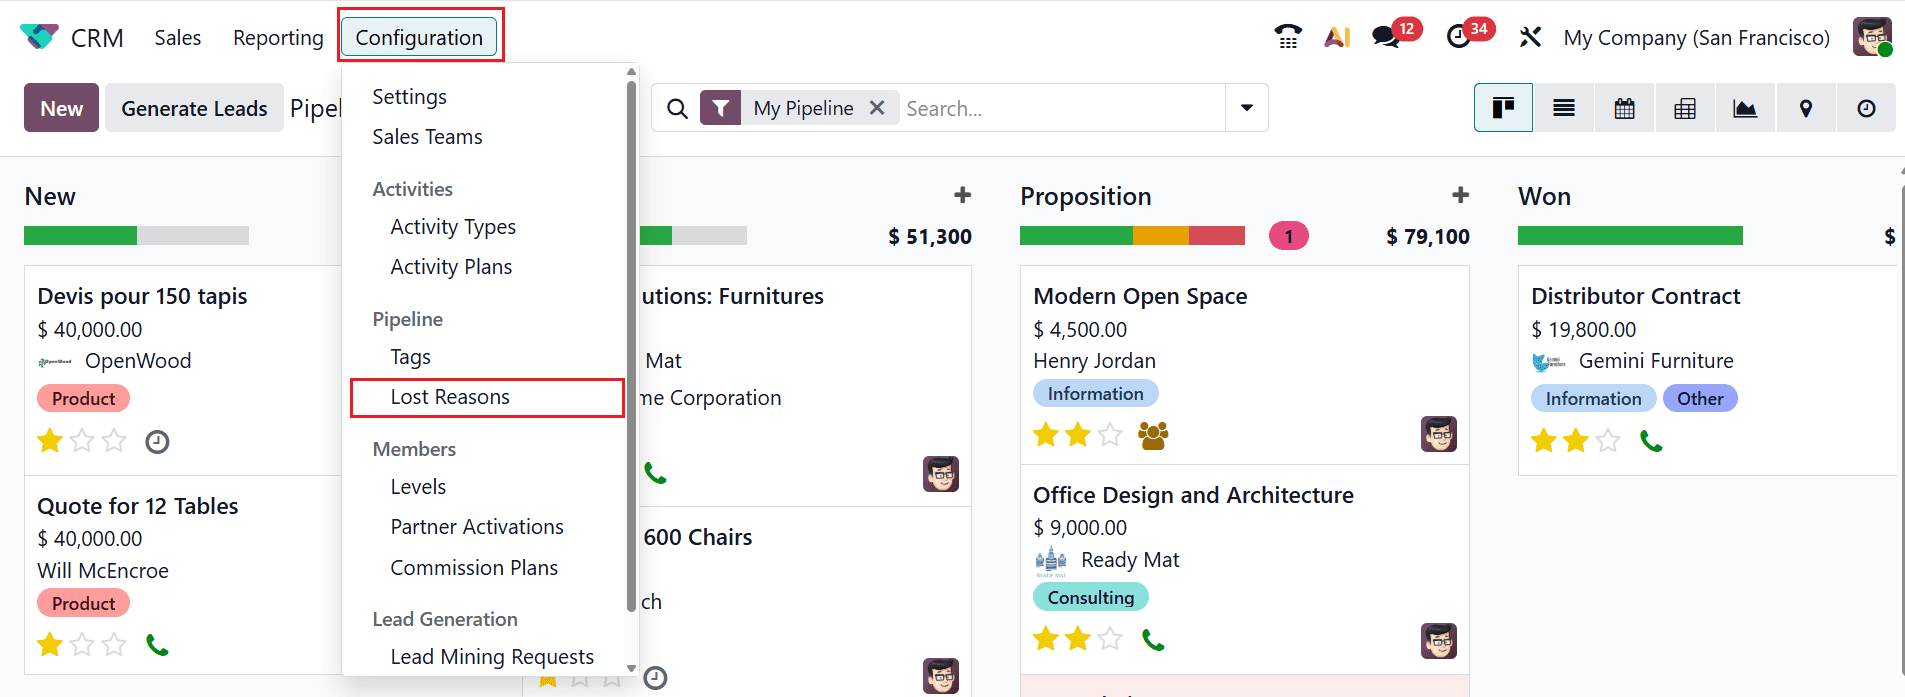The image size is (1905, 697).
Task: Open the AI assistant icon
Action: pos(1337,37)
